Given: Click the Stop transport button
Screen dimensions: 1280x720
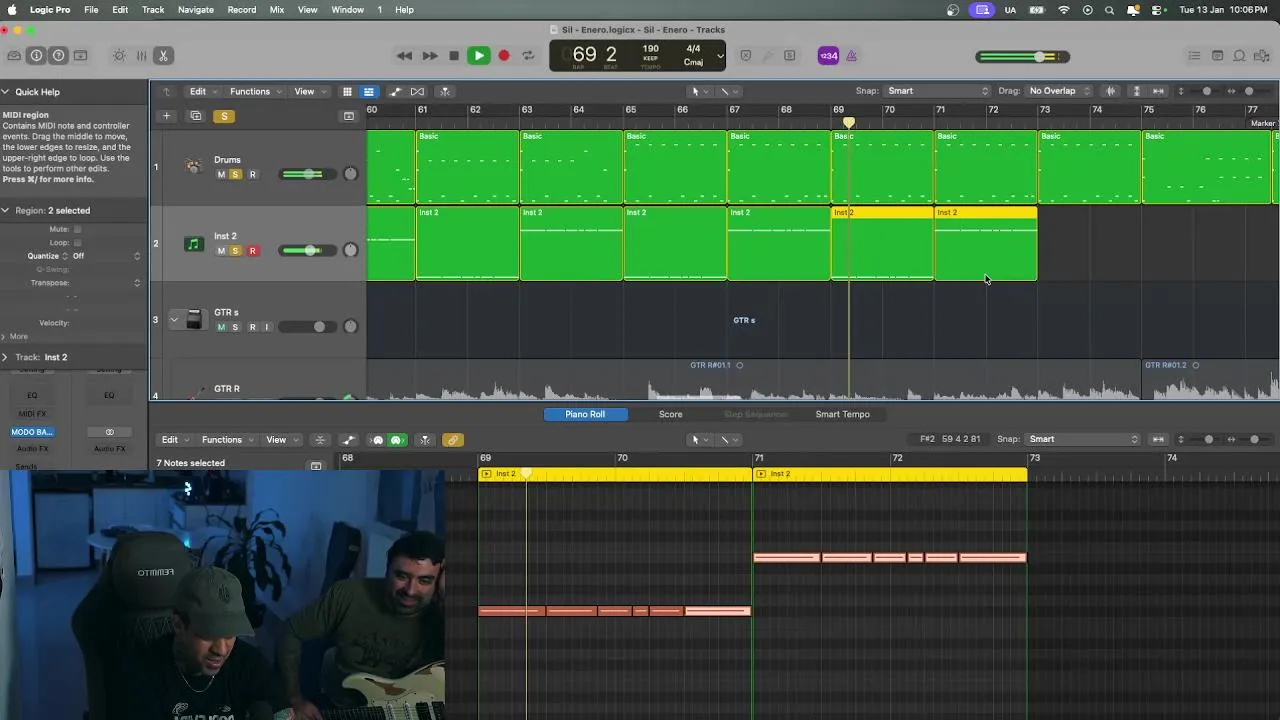Looking at the screenshot, I should [454, 56].
